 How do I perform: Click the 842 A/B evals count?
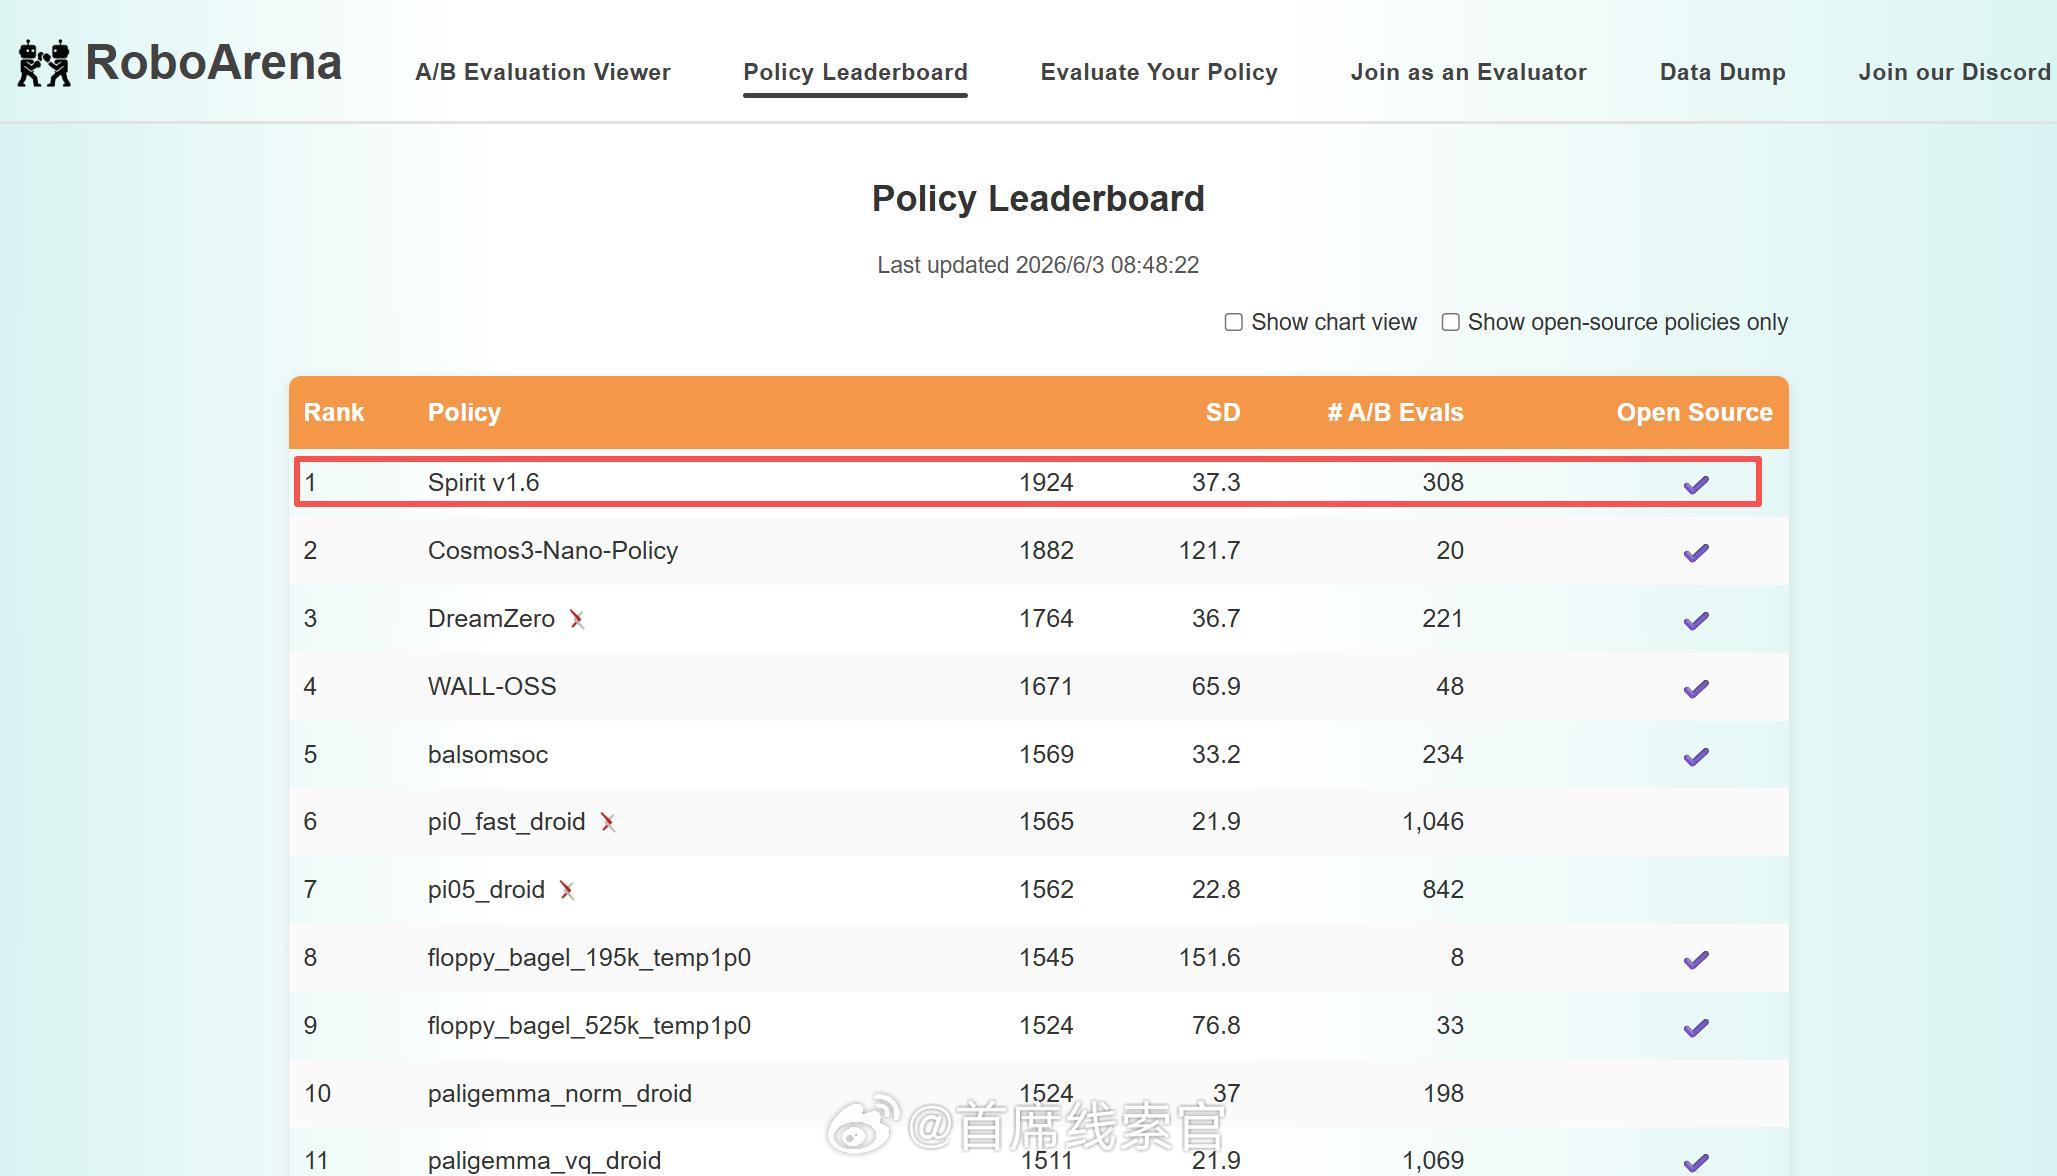click(x=1443, y=889)
